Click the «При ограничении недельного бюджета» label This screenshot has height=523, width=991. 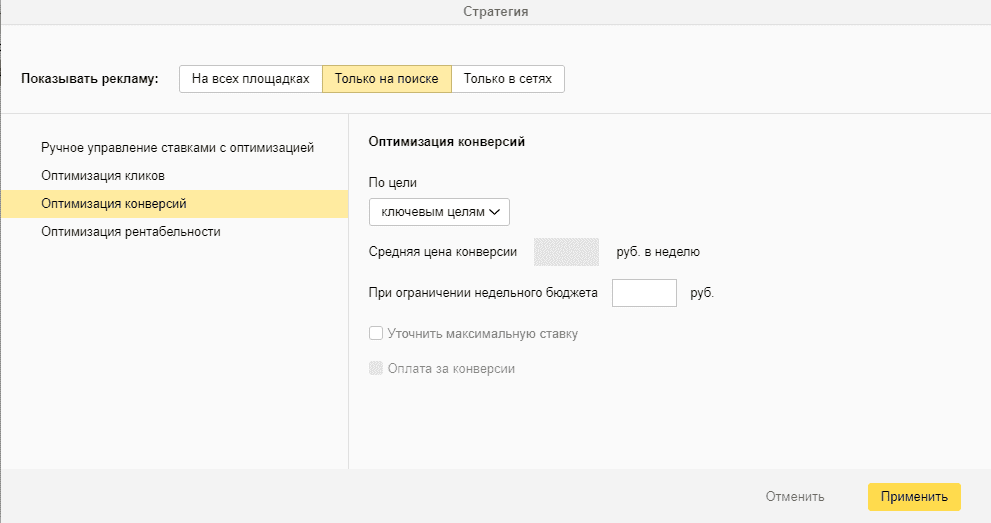click(x=483, y=294)
